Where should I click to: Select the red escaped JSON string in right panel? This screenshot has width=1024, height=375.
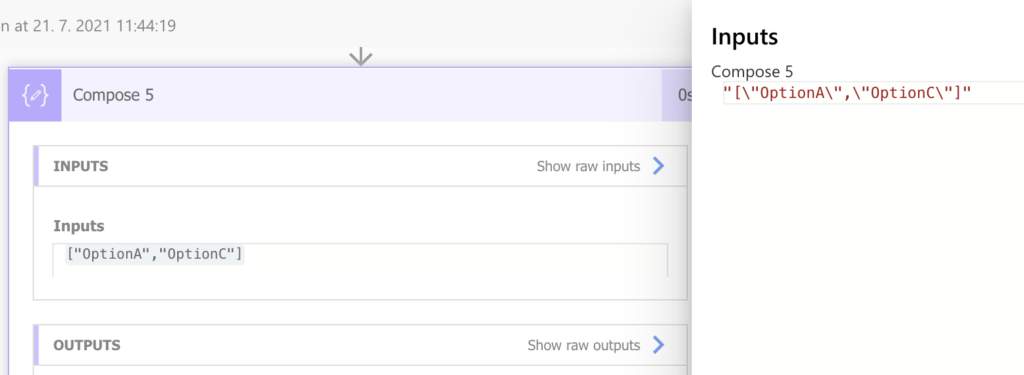point(848,93)
